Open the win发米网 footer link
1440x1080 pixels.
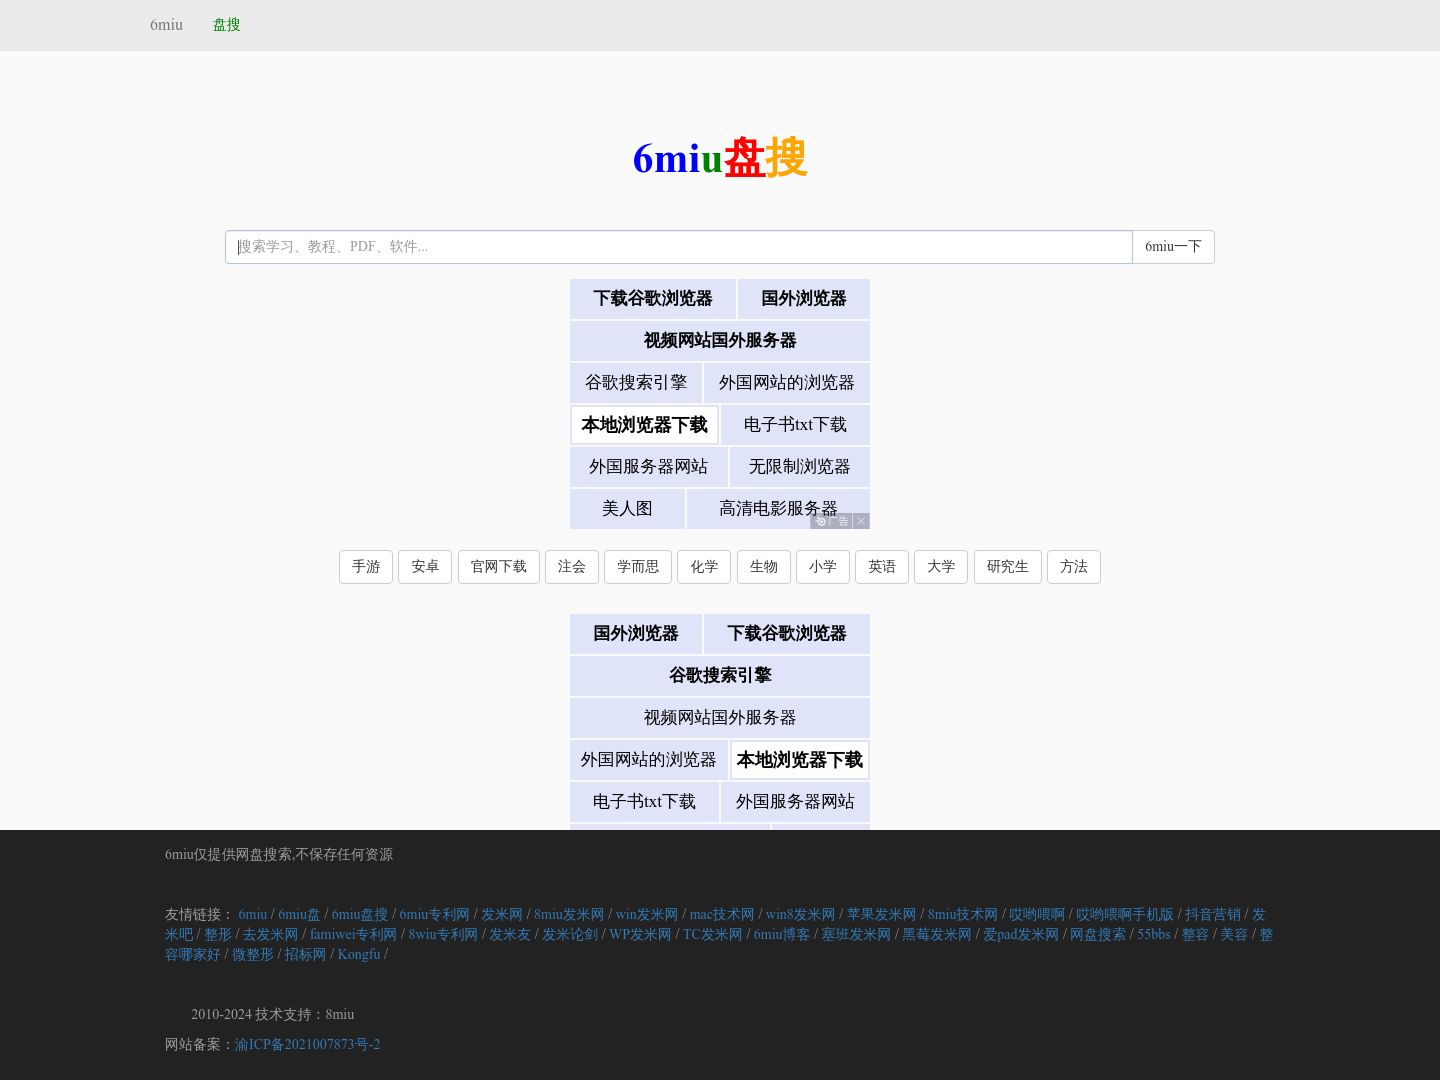pos(647,915)
